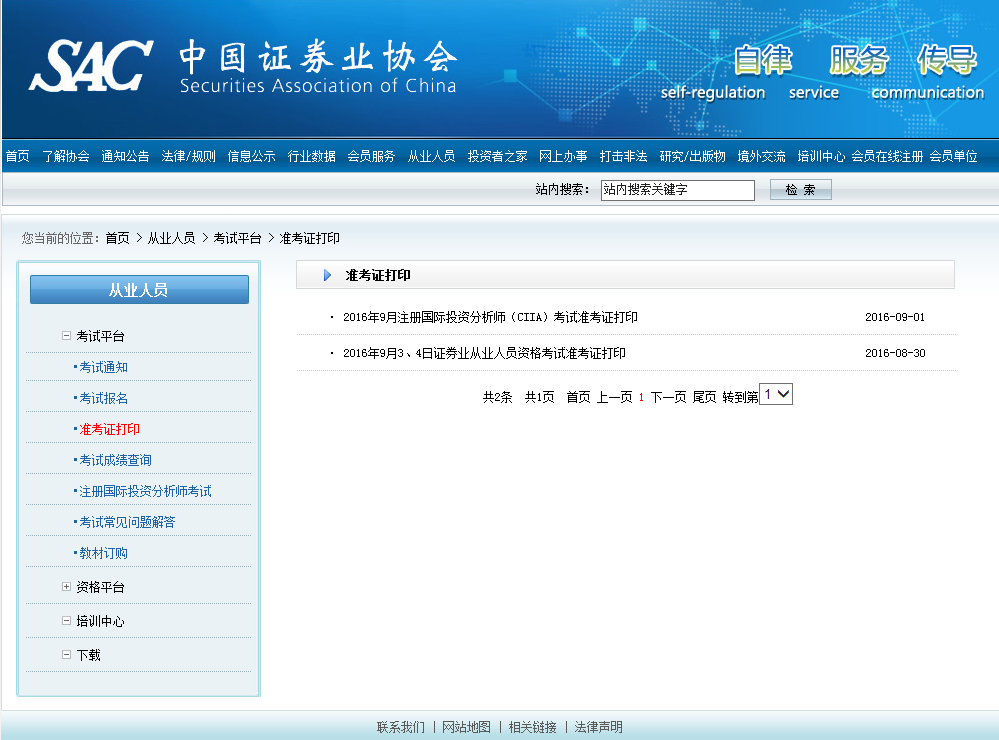
Task: Click 网站地图 in the footer
Action: pos(466,727)
